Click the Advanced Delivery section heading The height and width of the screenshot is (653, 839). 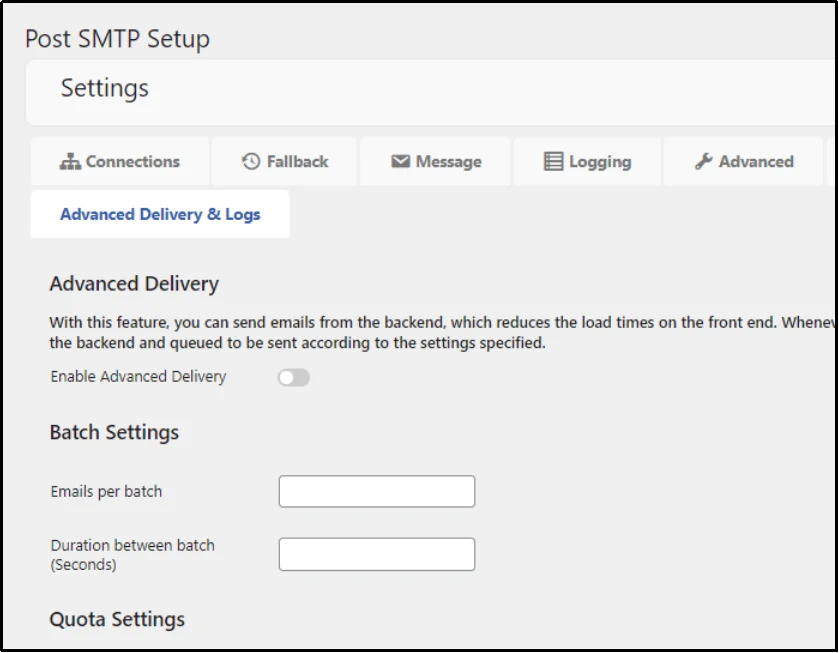pos(134,284)
